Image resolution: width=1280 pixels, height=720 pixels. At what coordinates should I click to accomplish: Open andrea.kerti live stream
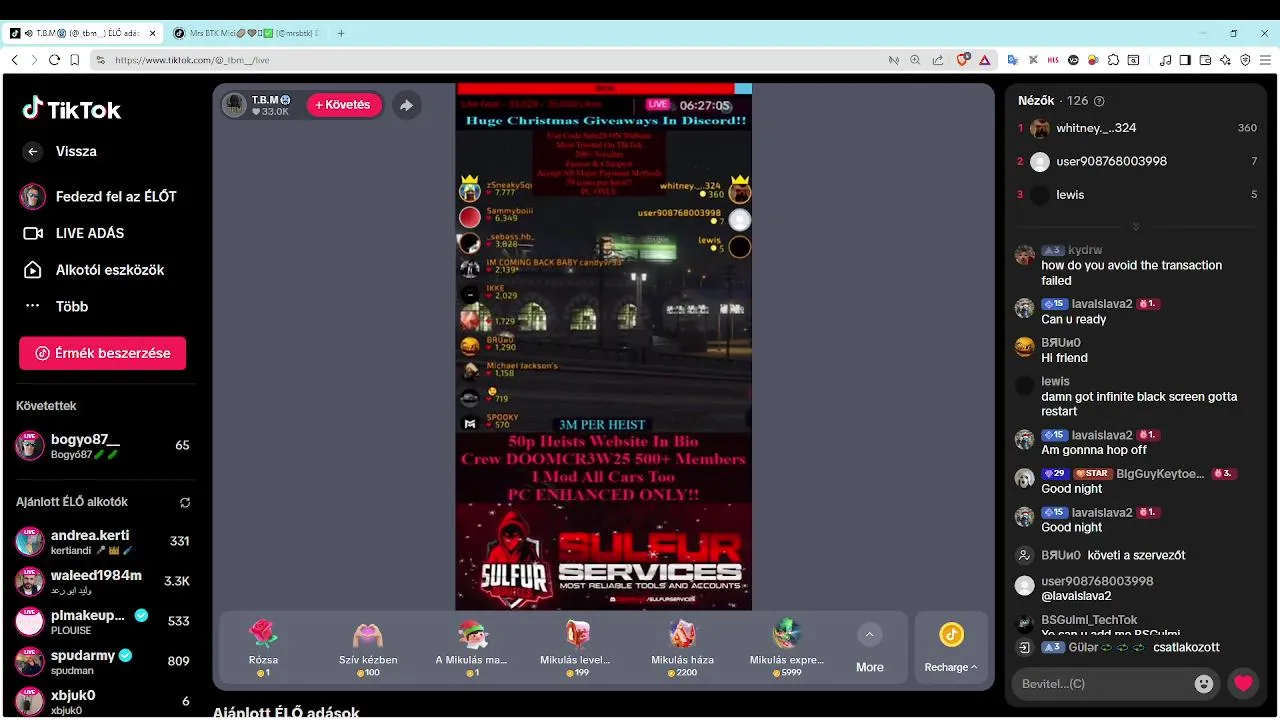102,542
